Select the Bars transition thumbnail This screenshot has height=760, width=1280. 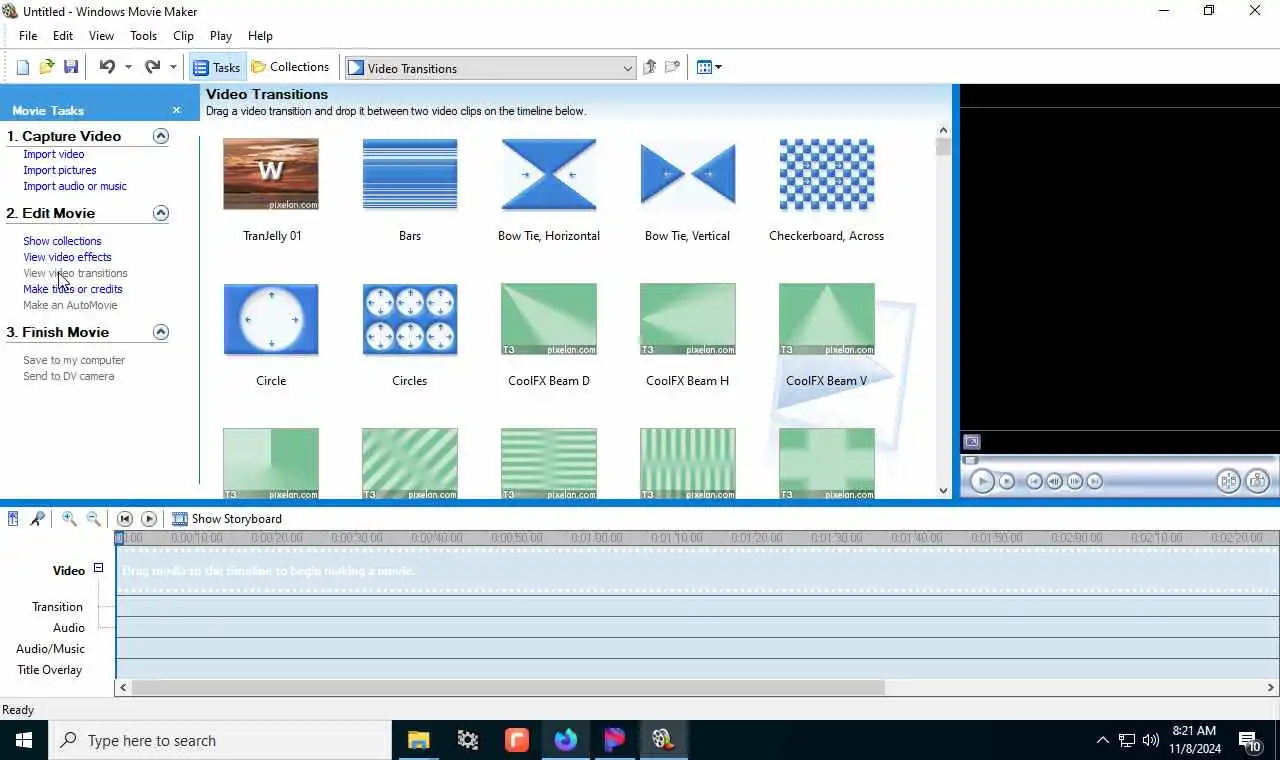pos(410,174)
